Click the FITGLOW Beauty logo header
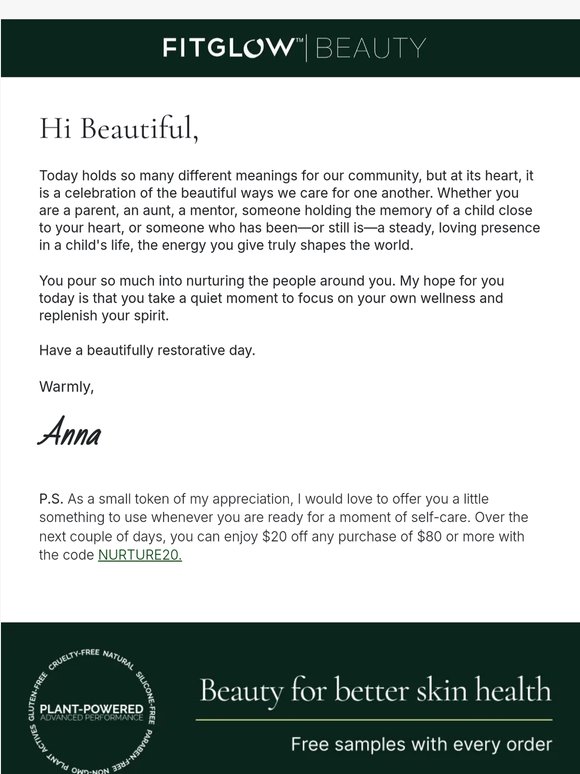Viewport: 580px width, 774px height. [294, 48]
